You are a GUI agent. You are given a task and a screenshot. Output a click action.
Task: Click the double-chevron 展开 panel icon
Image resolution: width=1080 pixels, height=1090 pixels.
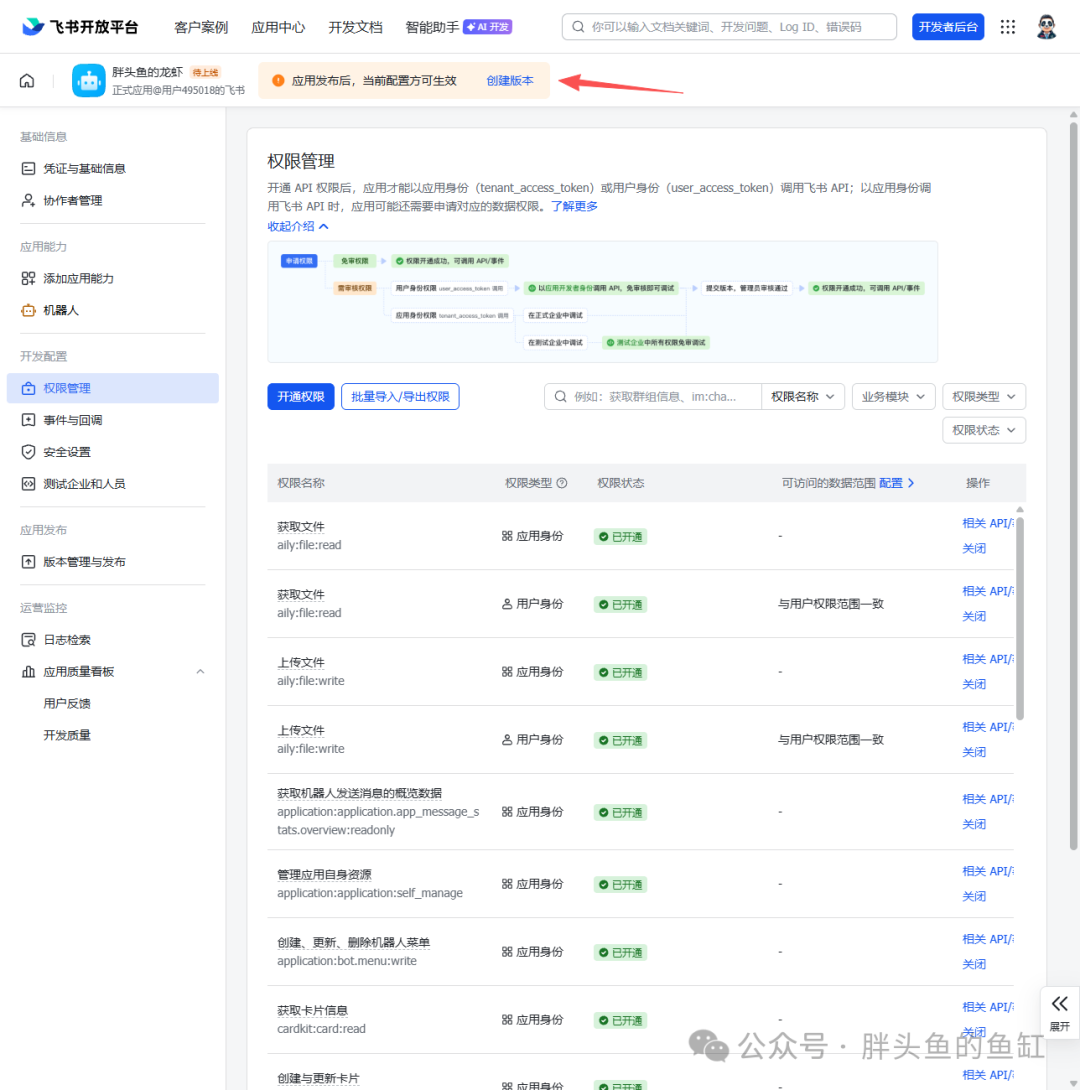pos(1059,1004)
